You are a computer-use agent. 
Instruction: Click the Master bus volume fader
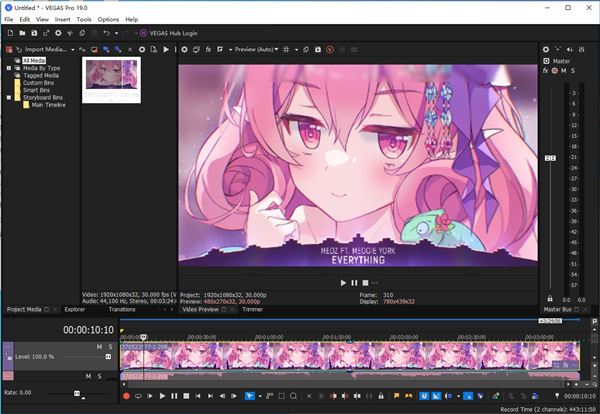(x=550, y=158)
